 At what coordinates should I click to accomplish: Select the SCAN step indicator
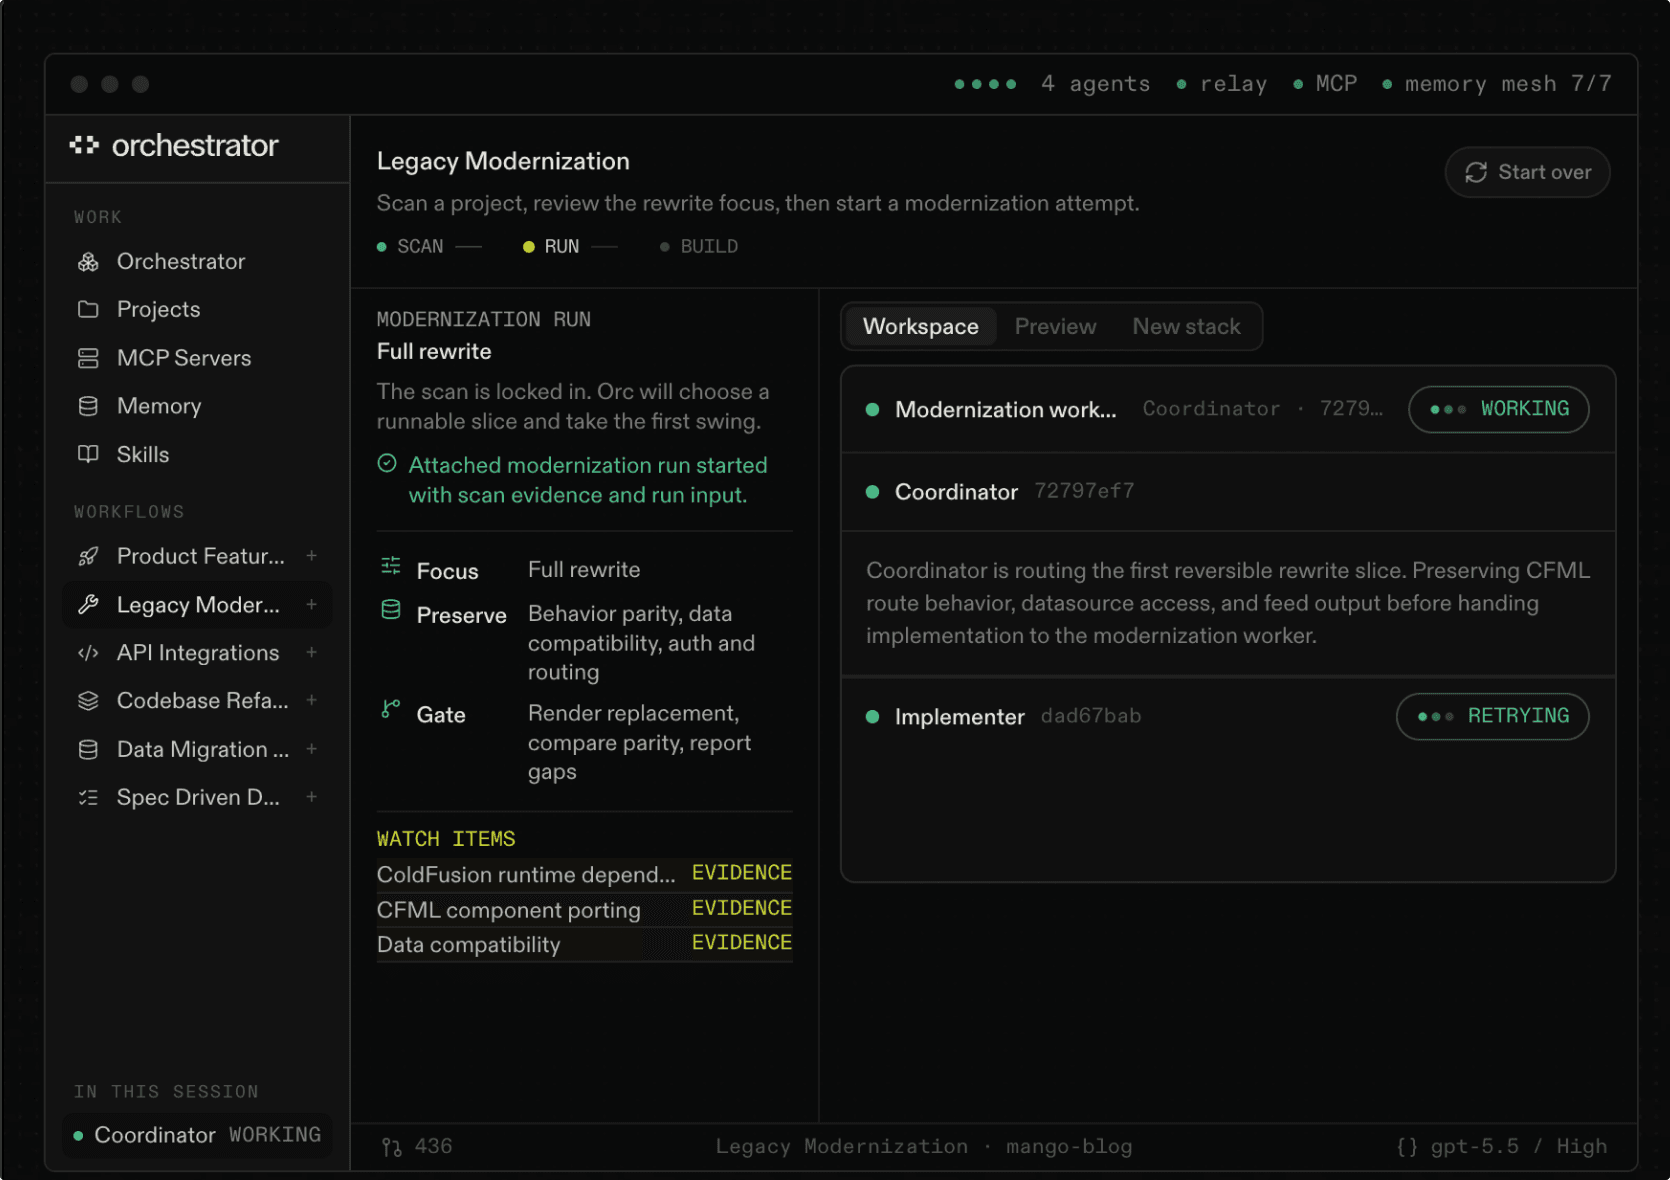pyautogui.click(x=410, y=247)
